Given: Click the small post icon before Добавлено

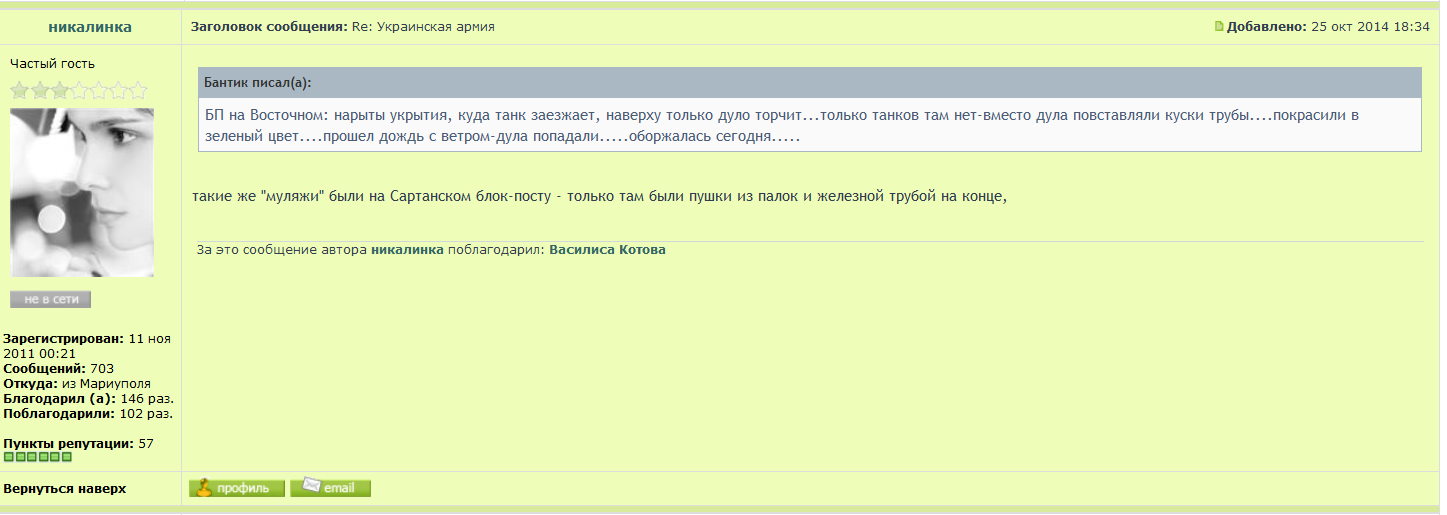Looking at the screenshot, I should pyautogui.click(x=1219, y=27).
